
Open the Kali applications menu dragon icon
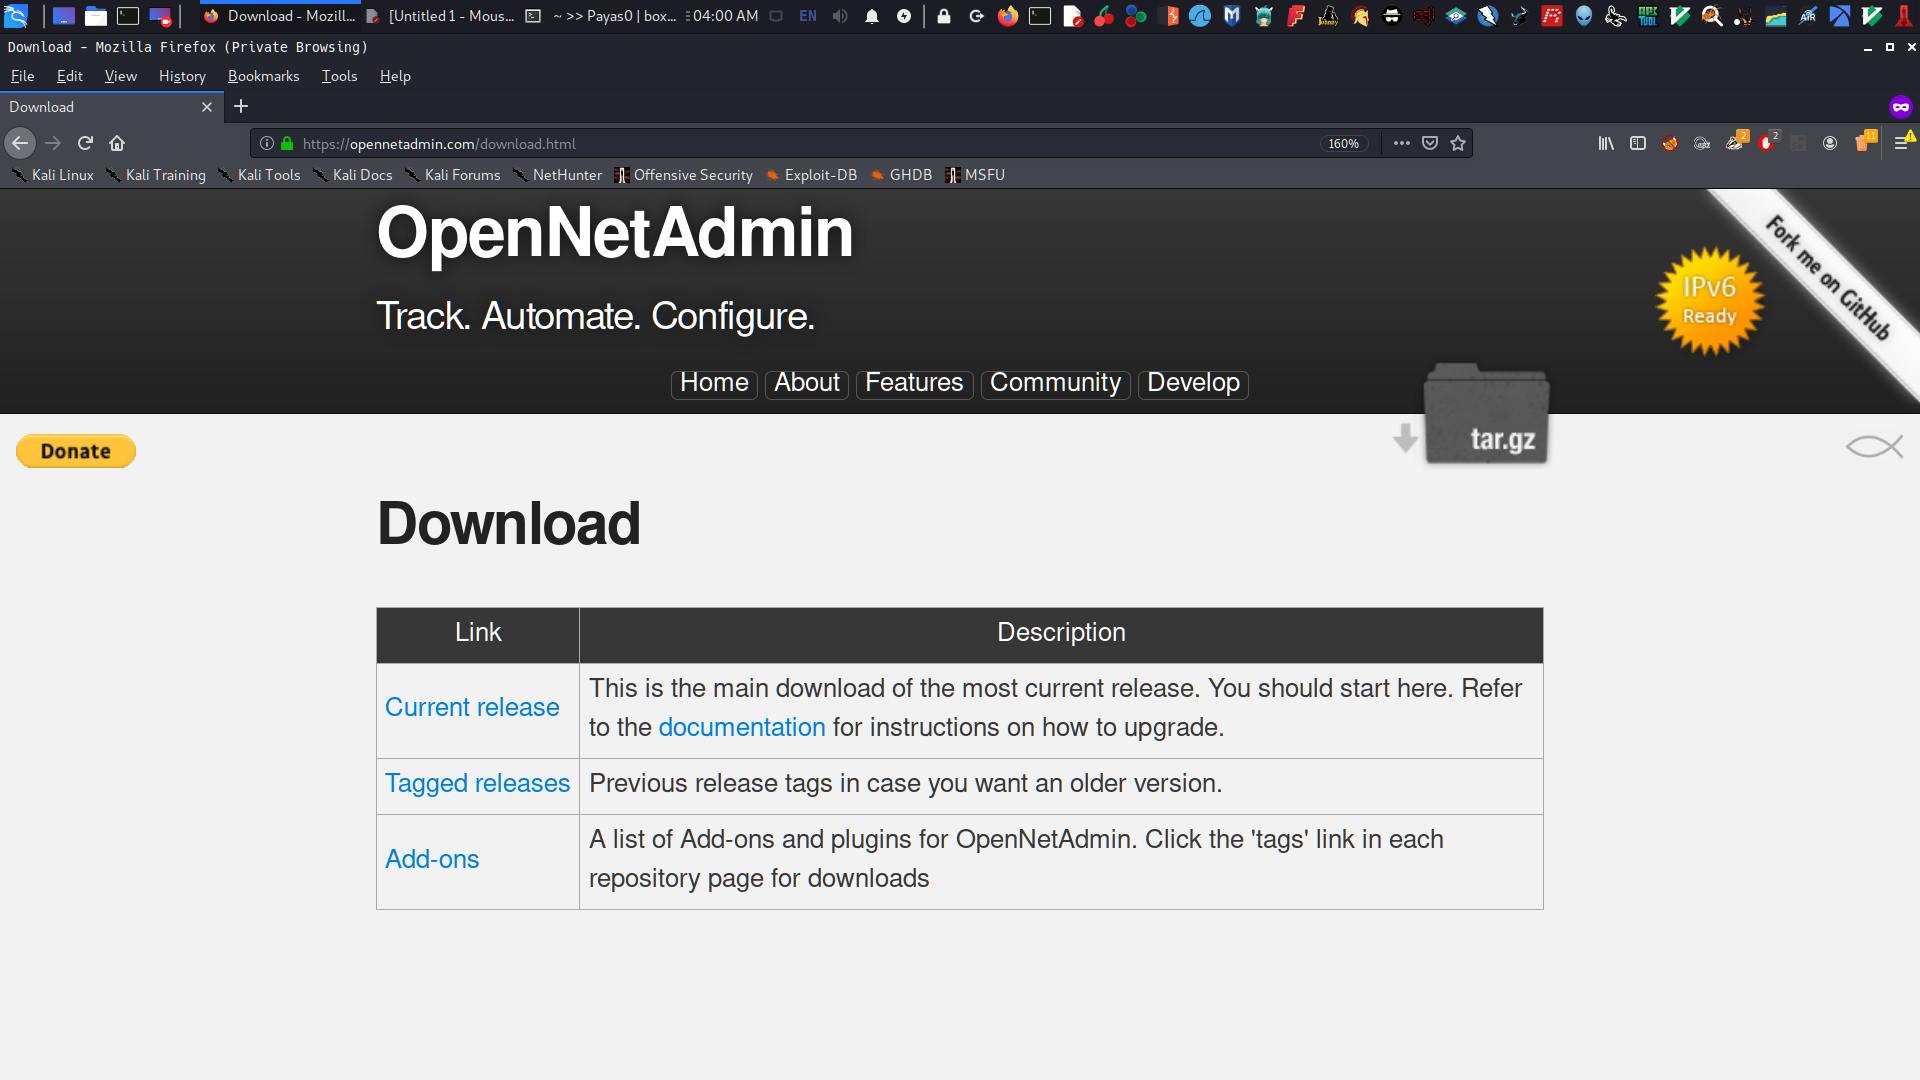click(x=16, y=16)
